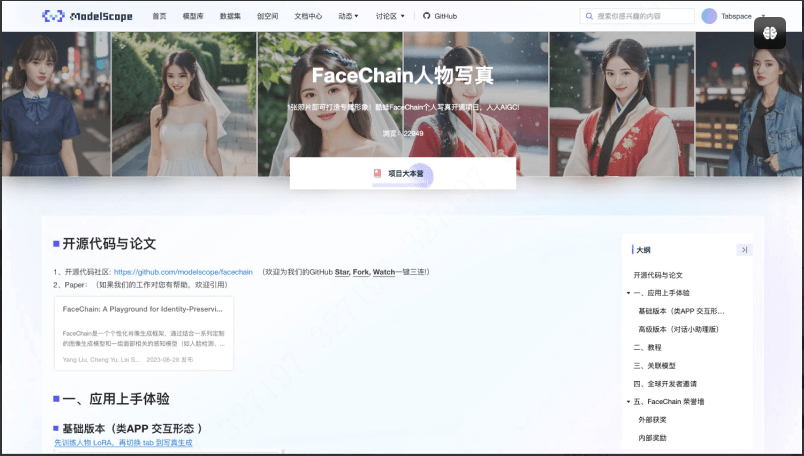Image resolution: width=804 pixels, height=456 pixels.
Task: Open the GitHub link in navbar
Action: 440,16
